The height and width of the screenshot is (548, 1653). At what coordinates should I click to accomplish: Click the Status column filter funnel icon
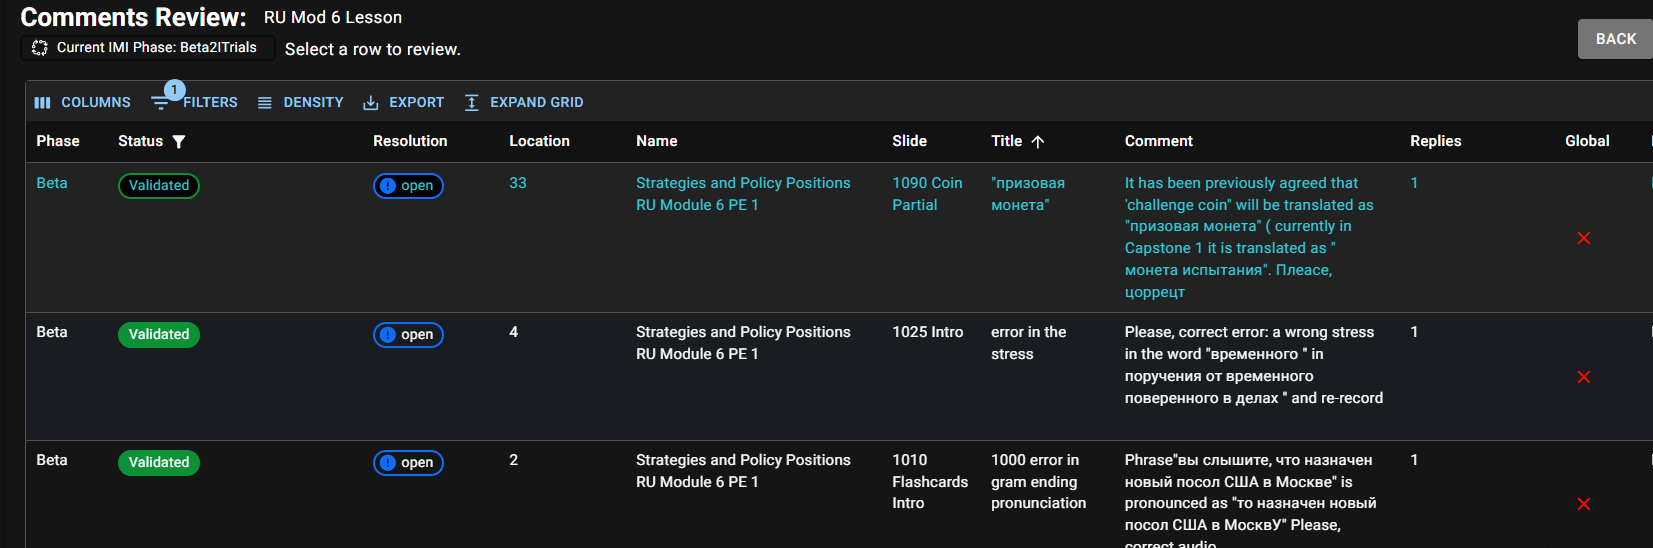(x=179, y=142)
